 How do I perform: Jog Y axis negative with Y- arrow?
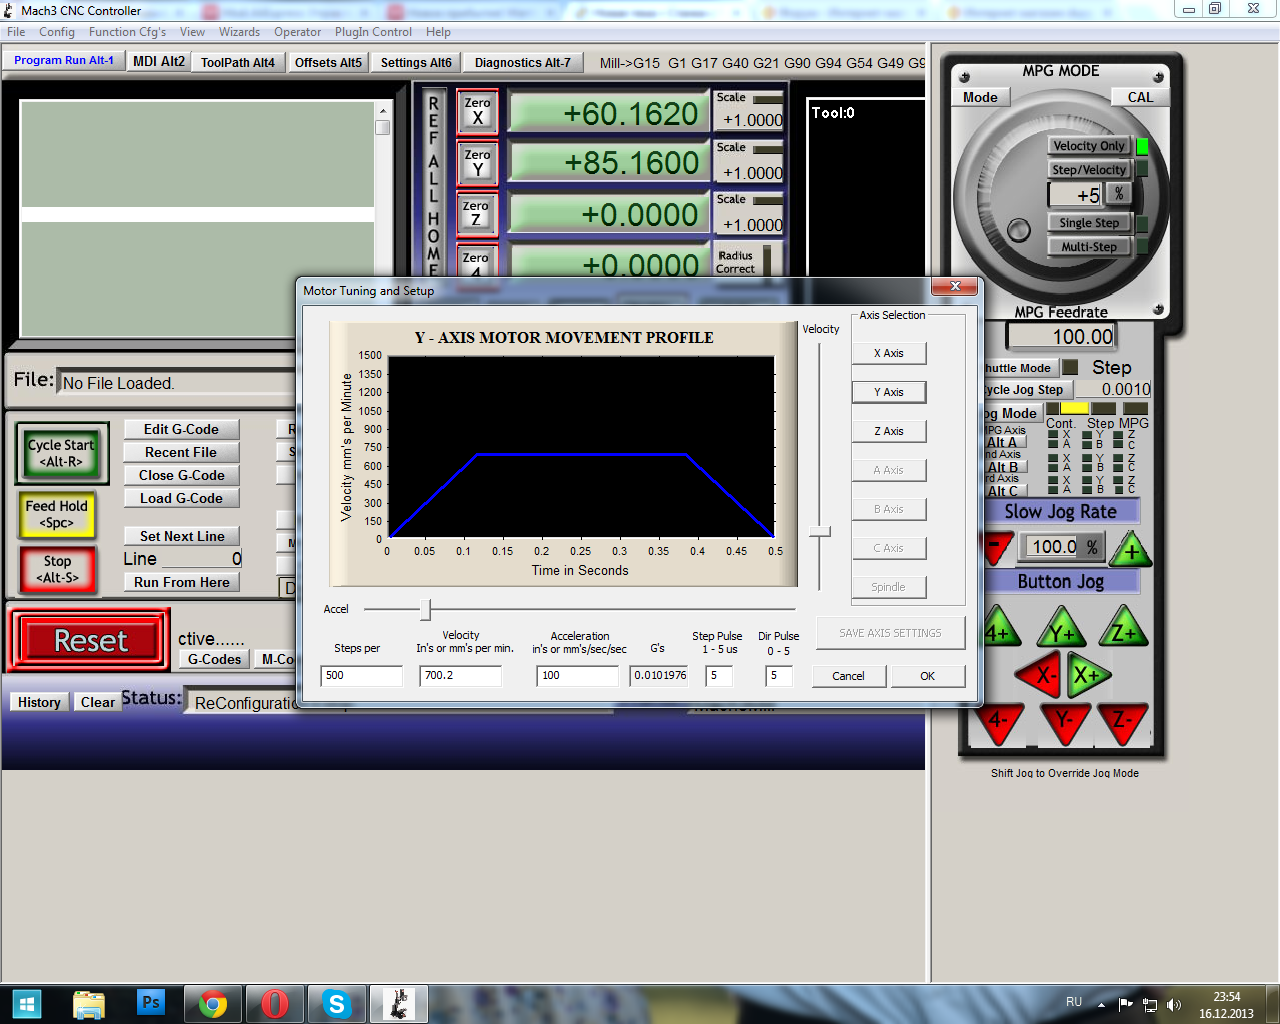pyautogui.click(x=1064, y=721)
